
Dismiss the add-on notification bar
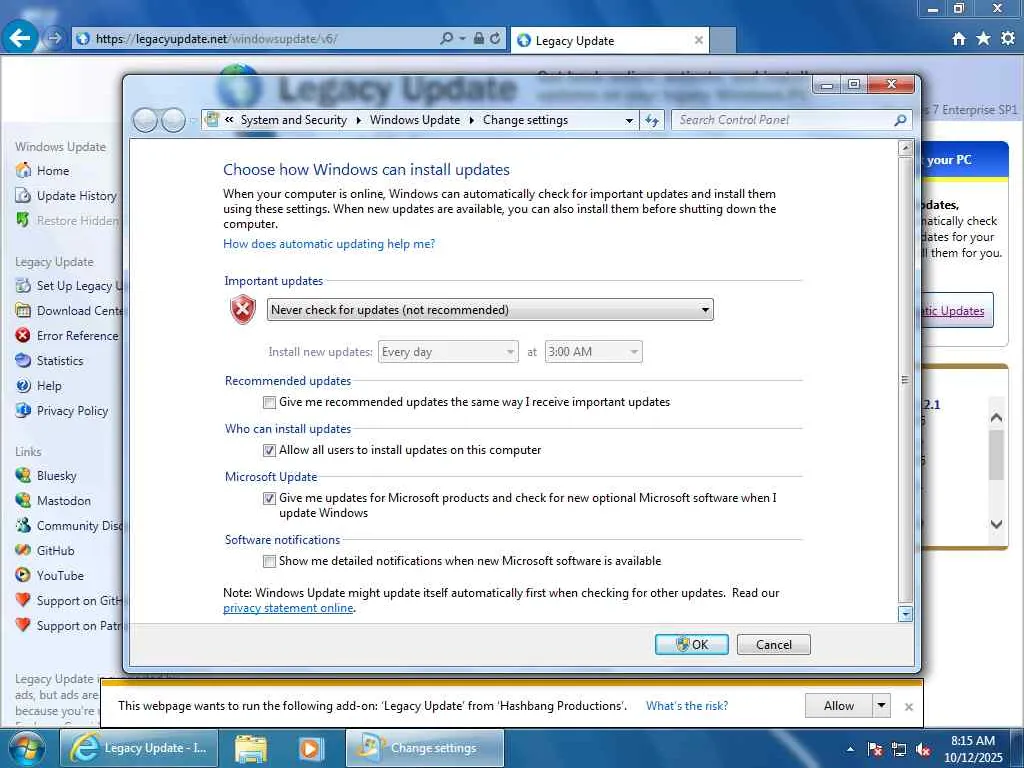pos(908,707)
